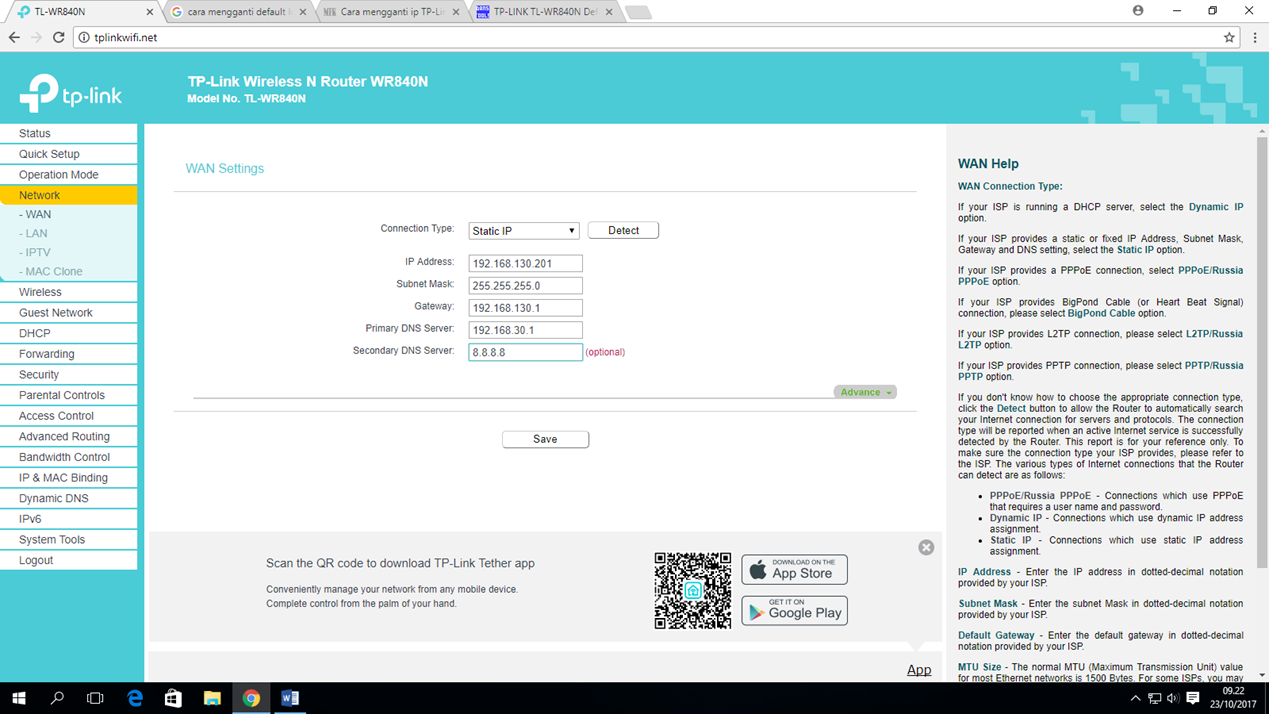Click the Save button
The width and height of the screenshot is (1269, 714).
point(545,439)
